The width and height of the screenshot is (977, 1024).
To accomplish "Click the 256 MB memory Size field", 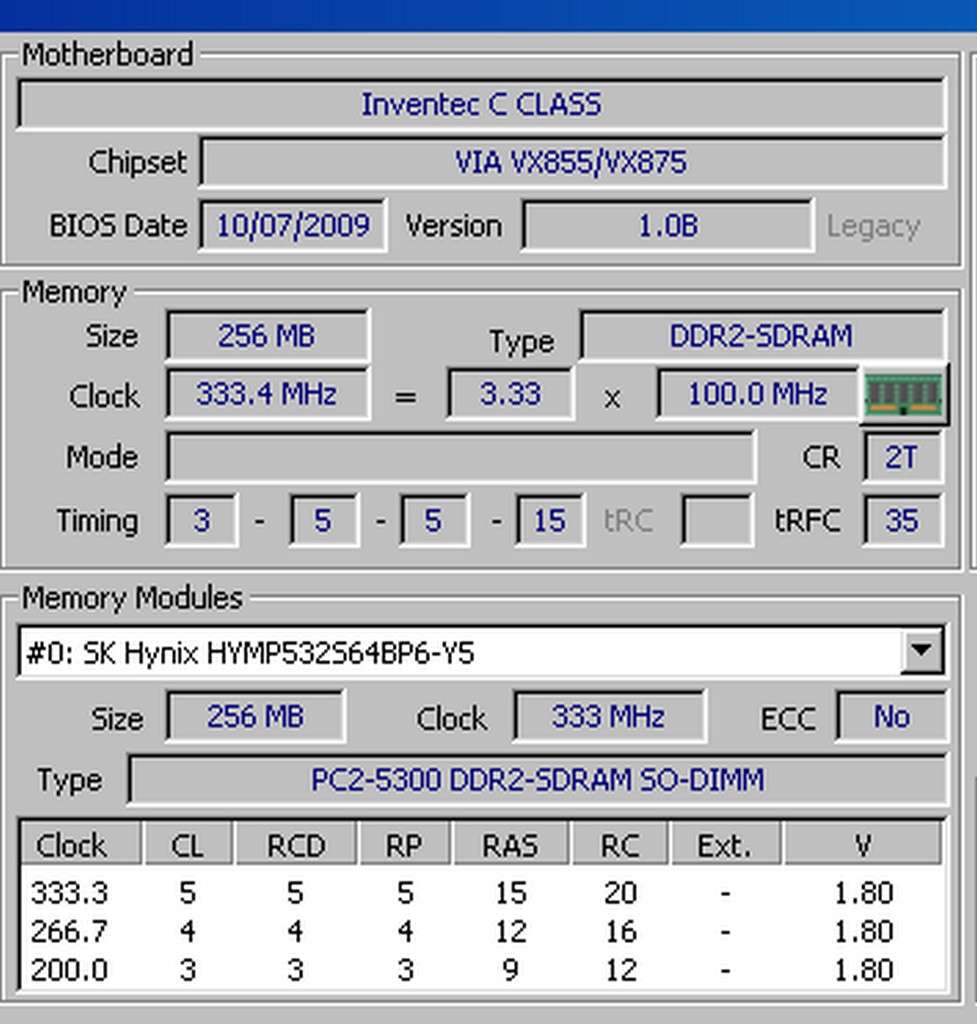I will click(267, 336).
